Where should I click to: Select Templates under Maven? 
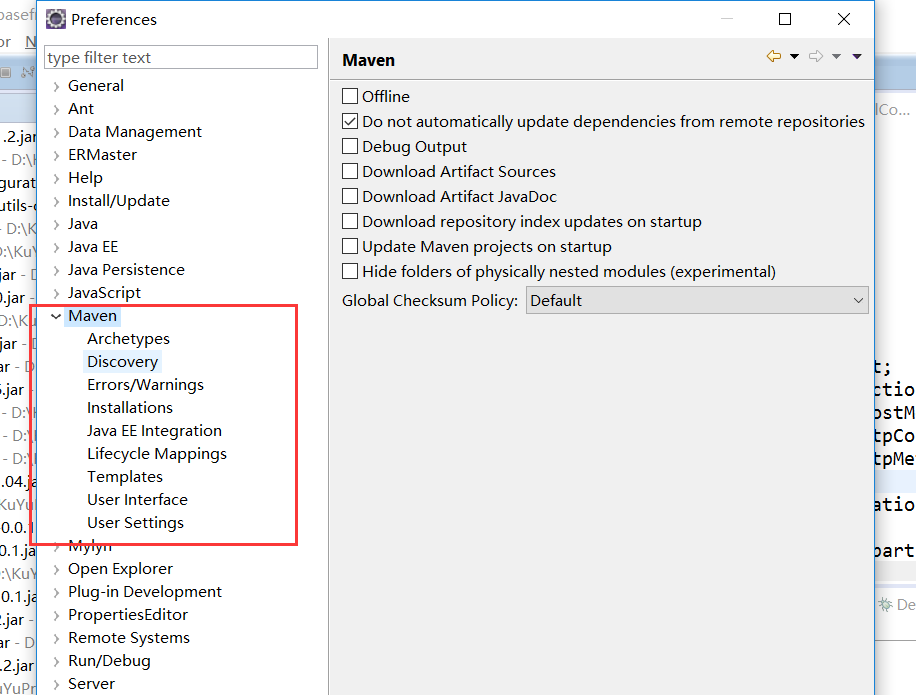tap(125, 477)
